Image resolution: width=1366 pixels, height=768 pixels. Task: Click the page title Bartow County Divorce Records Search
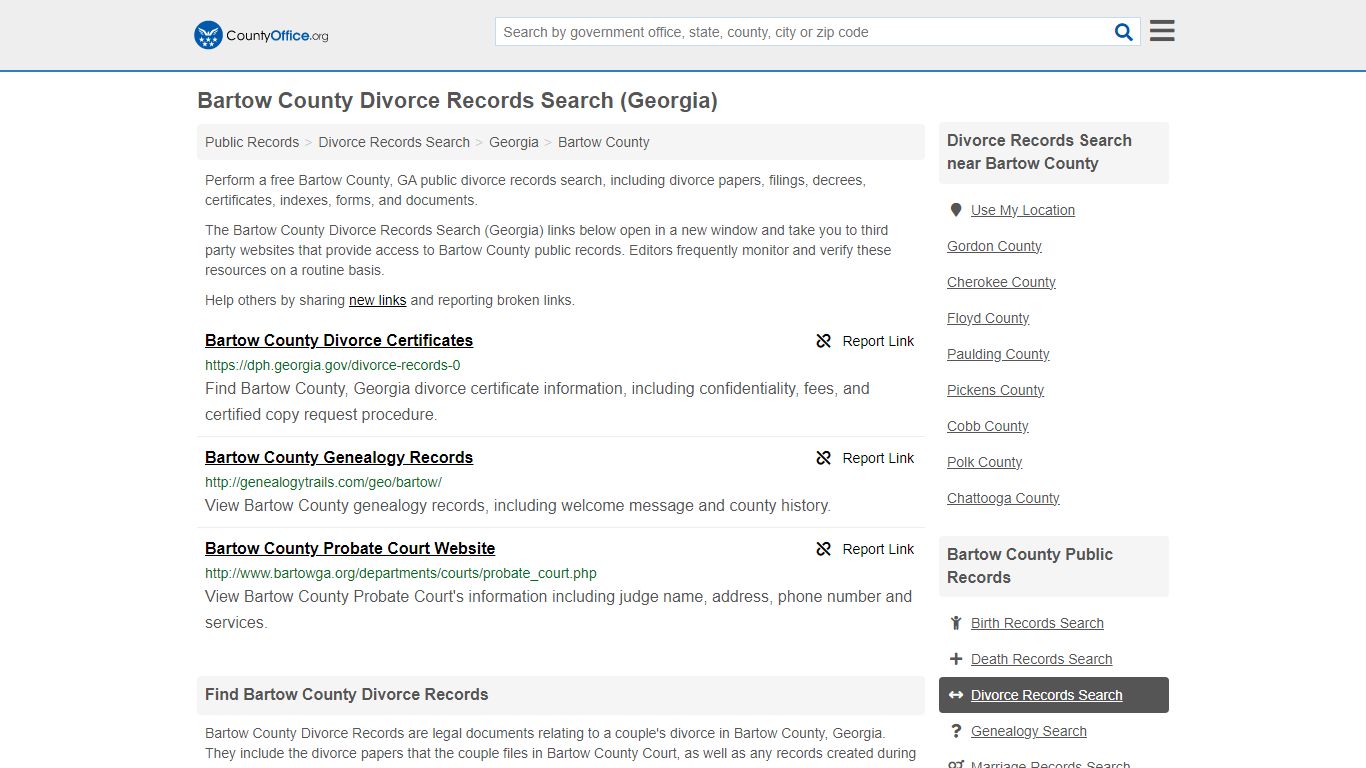click(x=457, y=100)
